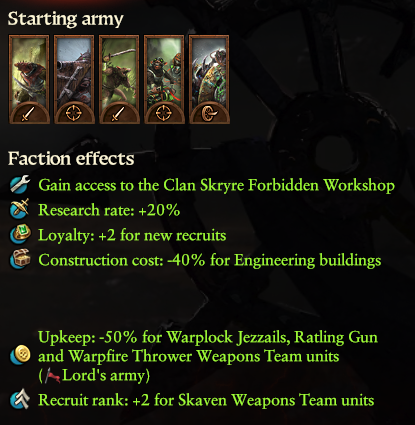Click the Loyalty effect ring icon
The height and width of the screenshot is (425, 415).
point(20,234)
